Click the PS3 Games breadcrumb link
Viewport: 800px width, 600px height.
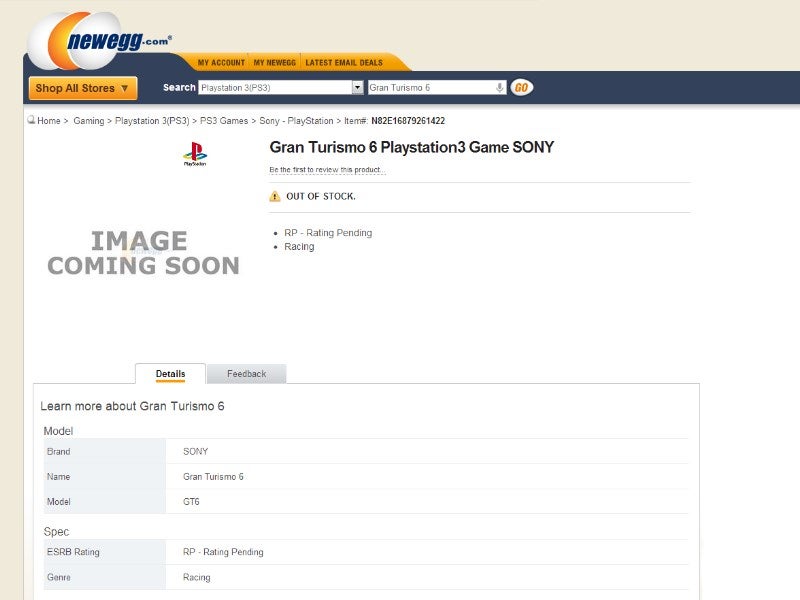tap(224, 121)
